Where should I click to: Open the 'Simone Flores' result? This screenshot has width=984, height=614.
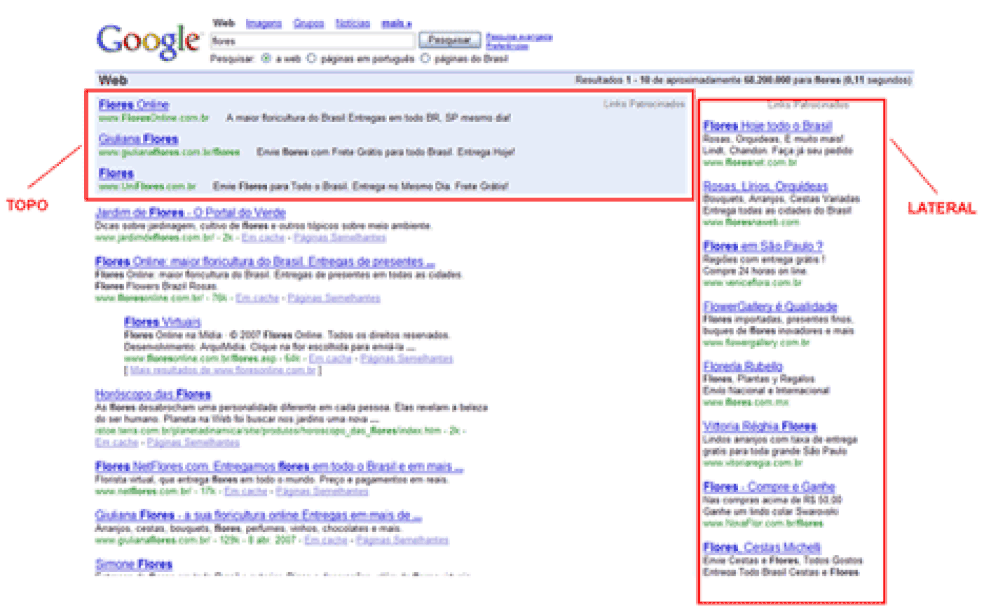tap(134, 564)
